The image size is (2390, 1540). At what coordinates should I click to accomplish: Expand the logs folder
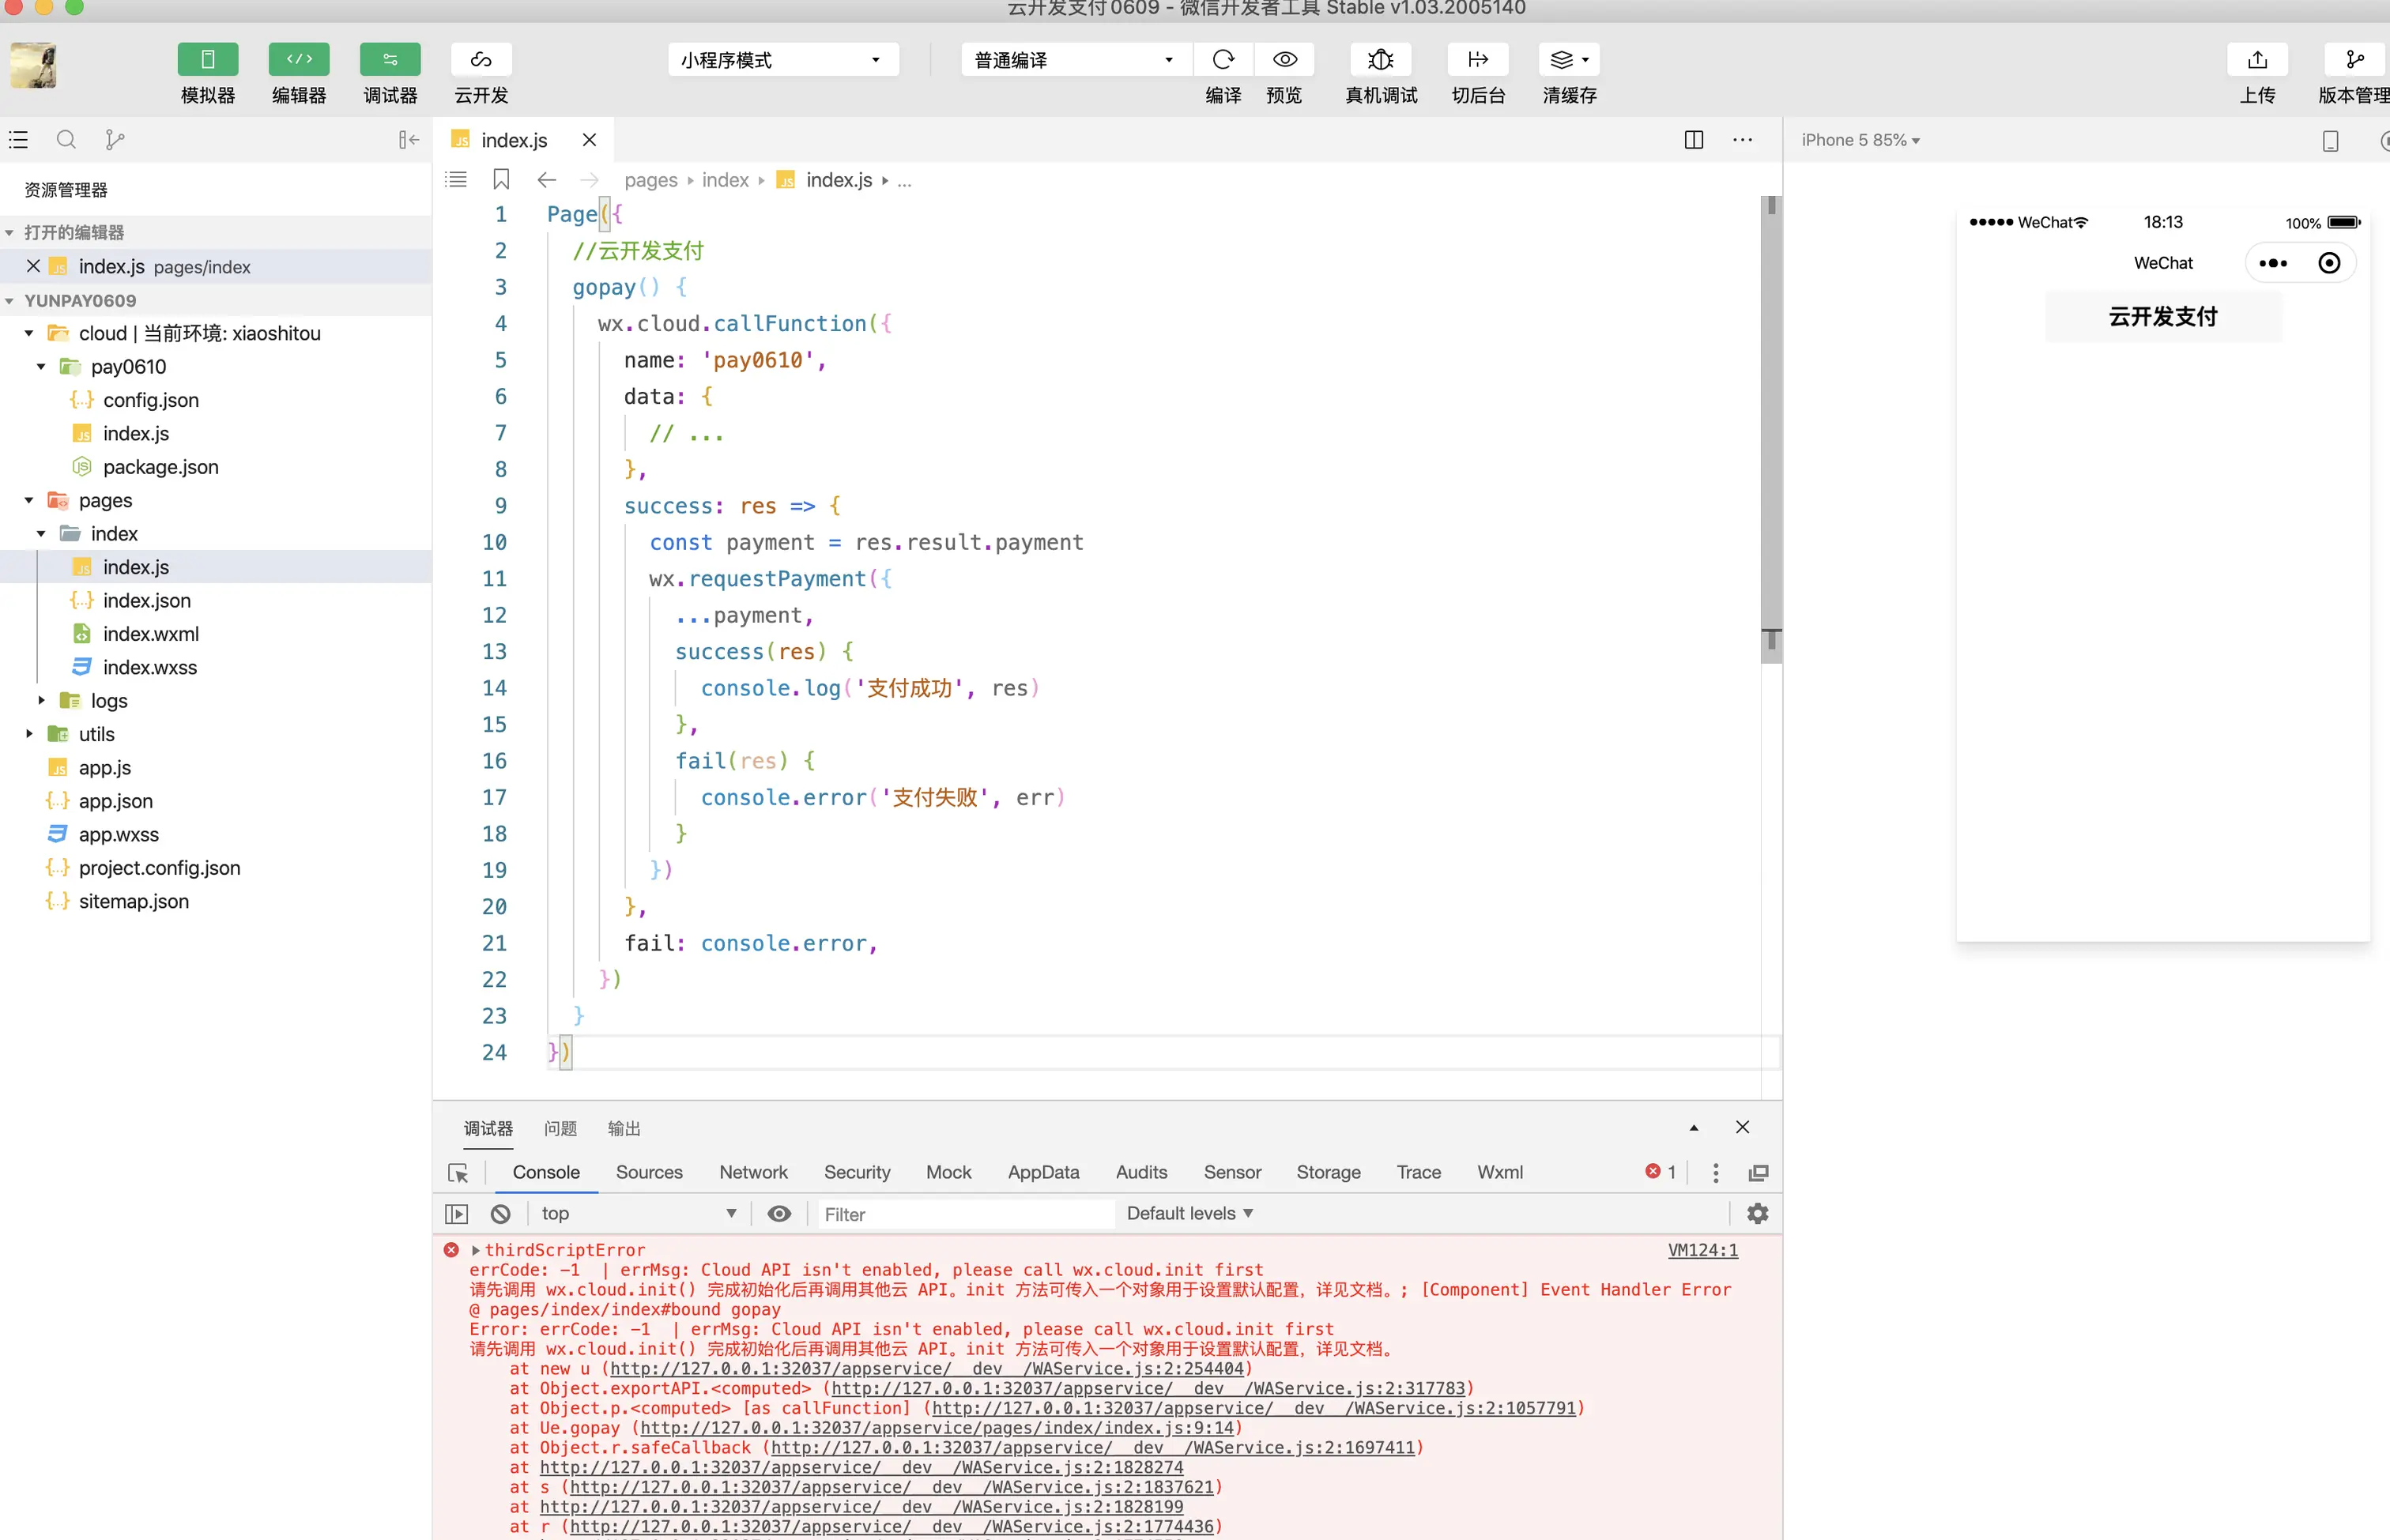pyautogui.click(x=108, y=700)
